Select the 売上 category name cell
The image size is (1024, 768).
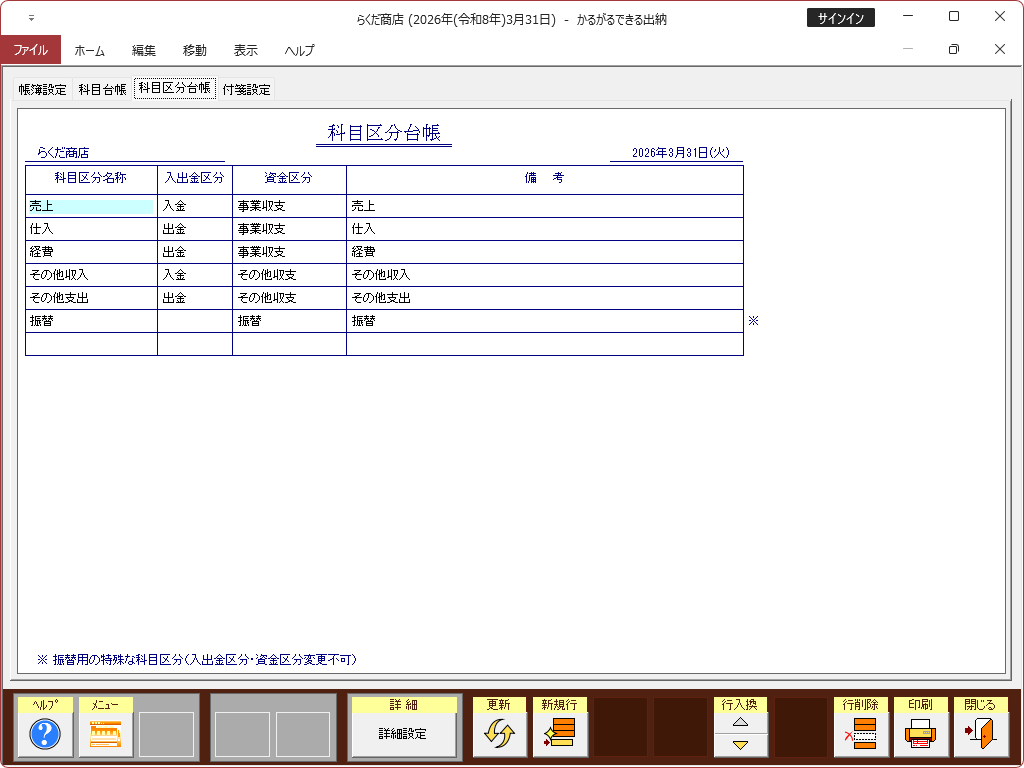(91, 206)
